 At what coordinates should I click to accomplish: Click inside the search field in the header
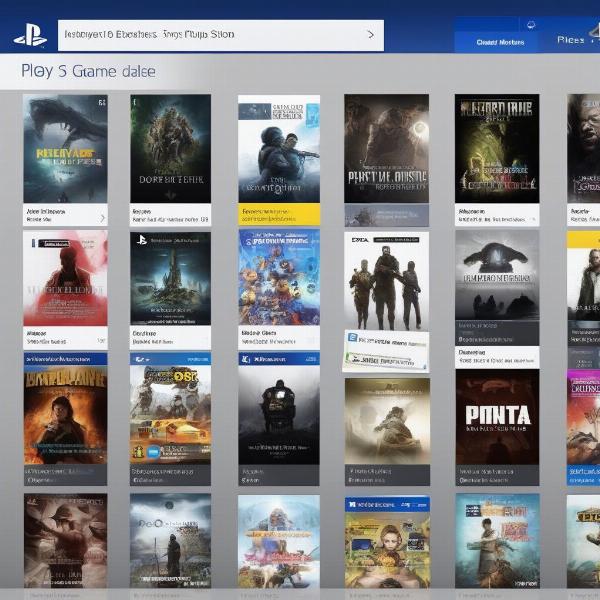(x=221, y=35)
